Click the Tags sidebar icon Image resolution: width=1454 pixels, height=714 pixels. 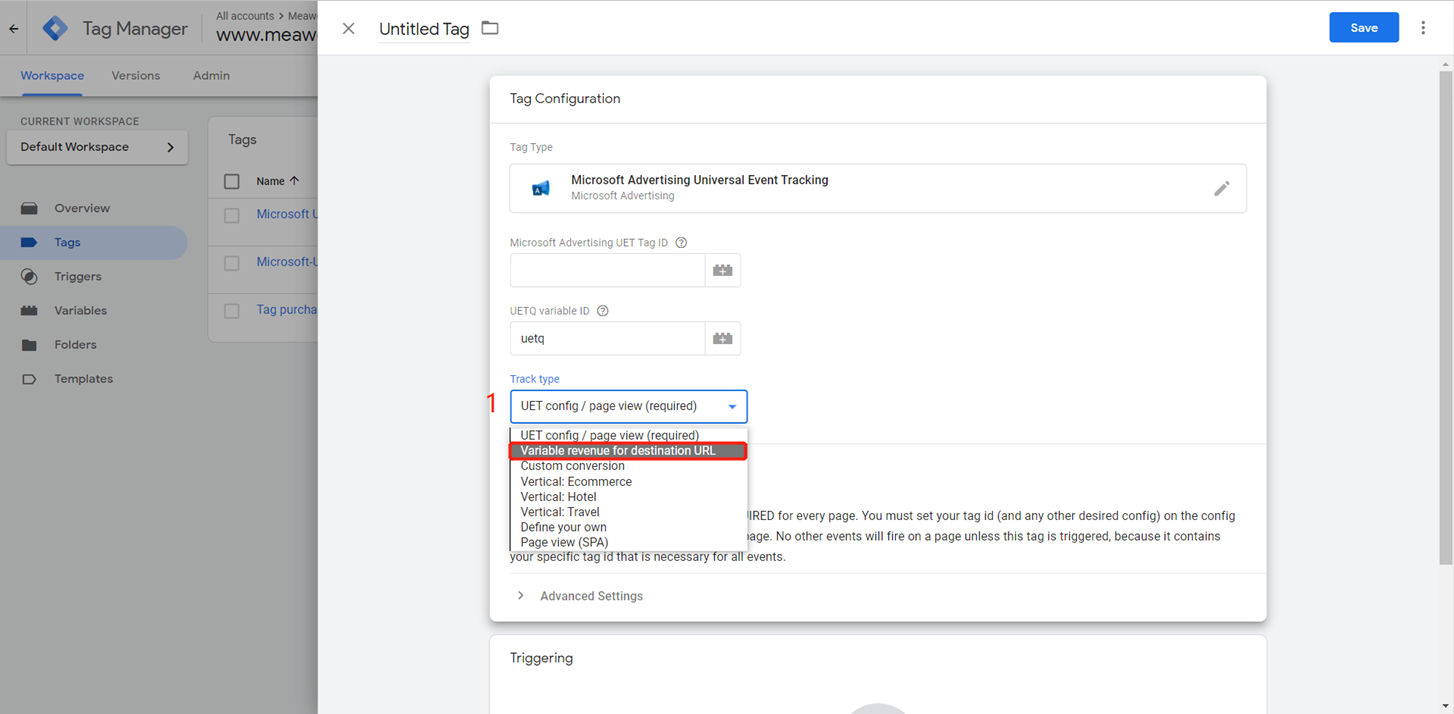click(29, 242)
